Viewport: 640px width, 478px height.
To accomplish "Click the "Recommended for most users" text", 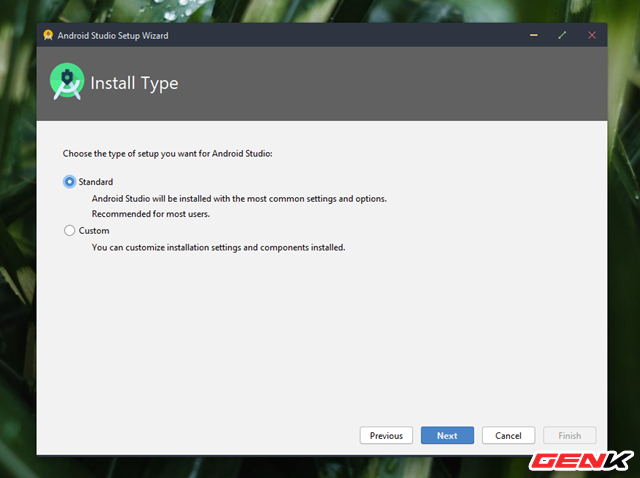I will [x=151, y=214].
